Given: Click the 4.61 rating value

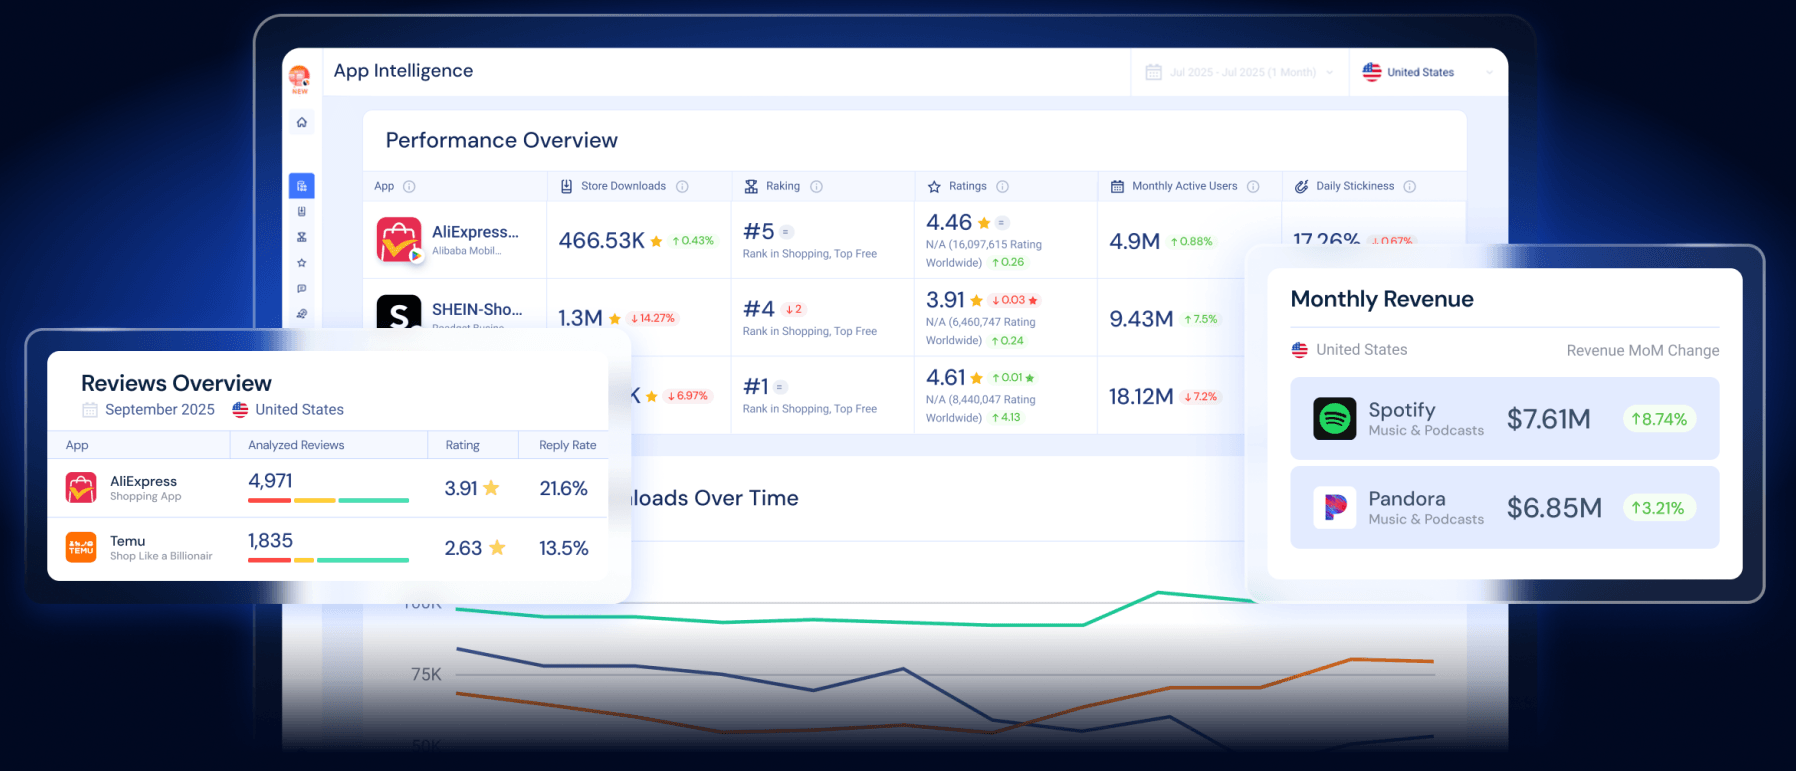Looking at the screenshot, I should (946, 378).
